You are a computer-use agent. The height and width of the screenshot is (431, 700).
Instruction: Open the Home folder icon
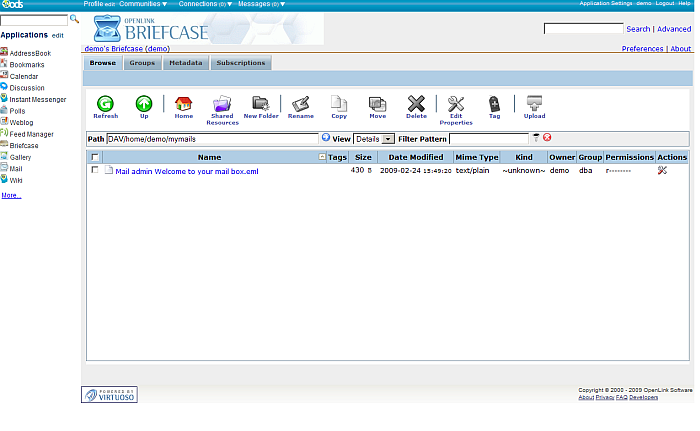[x=183, y=103]
